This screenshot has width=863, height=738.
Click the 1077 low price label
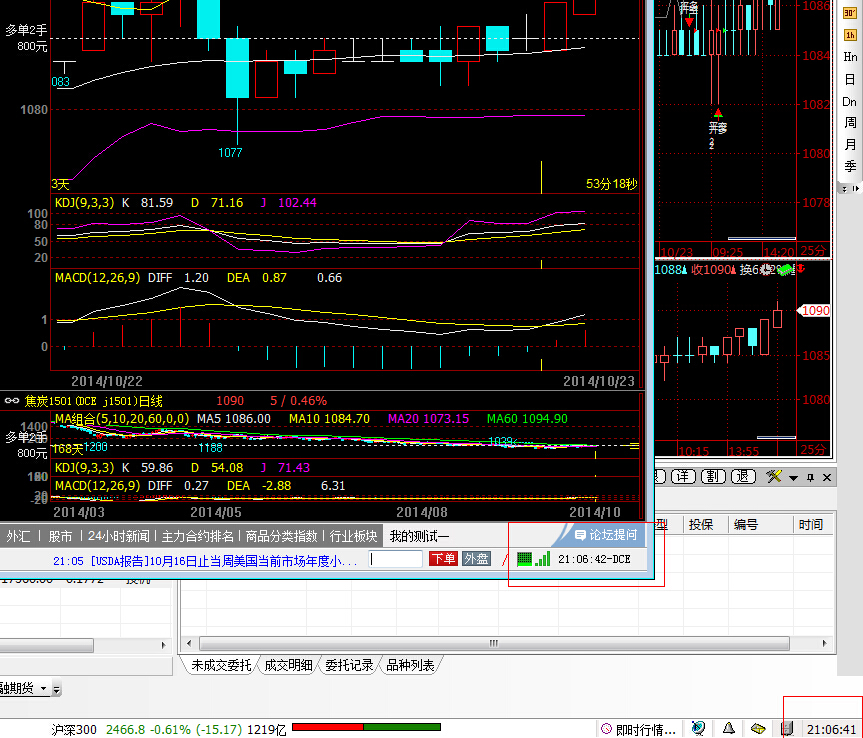click(x=230, y=152)
